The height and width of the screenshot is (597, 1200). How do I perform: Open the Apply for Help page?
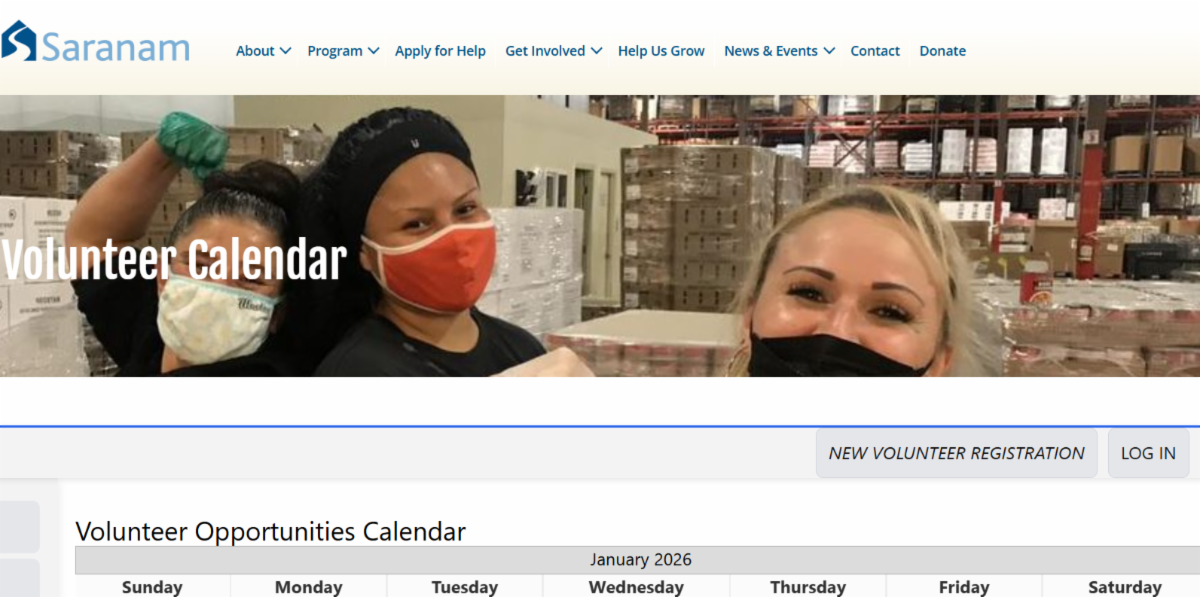(x=440, y=51)
